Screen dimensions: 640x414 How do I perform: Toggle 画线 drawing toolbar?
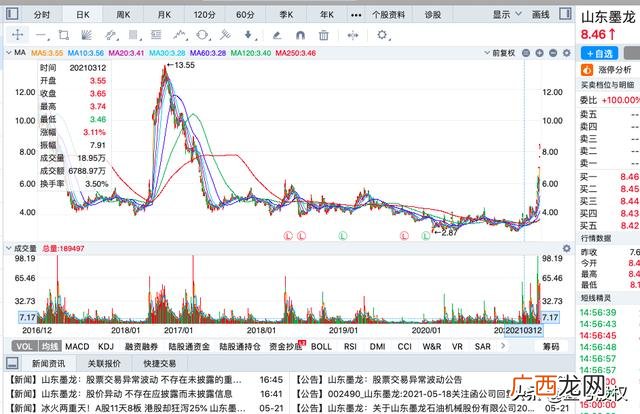[541, 15]
